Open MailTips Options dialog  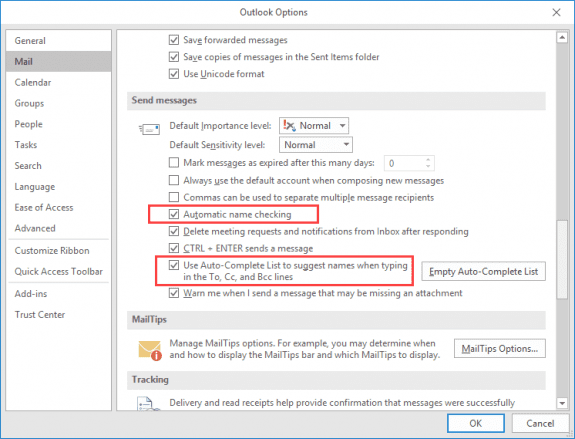[x=499, y=348]
